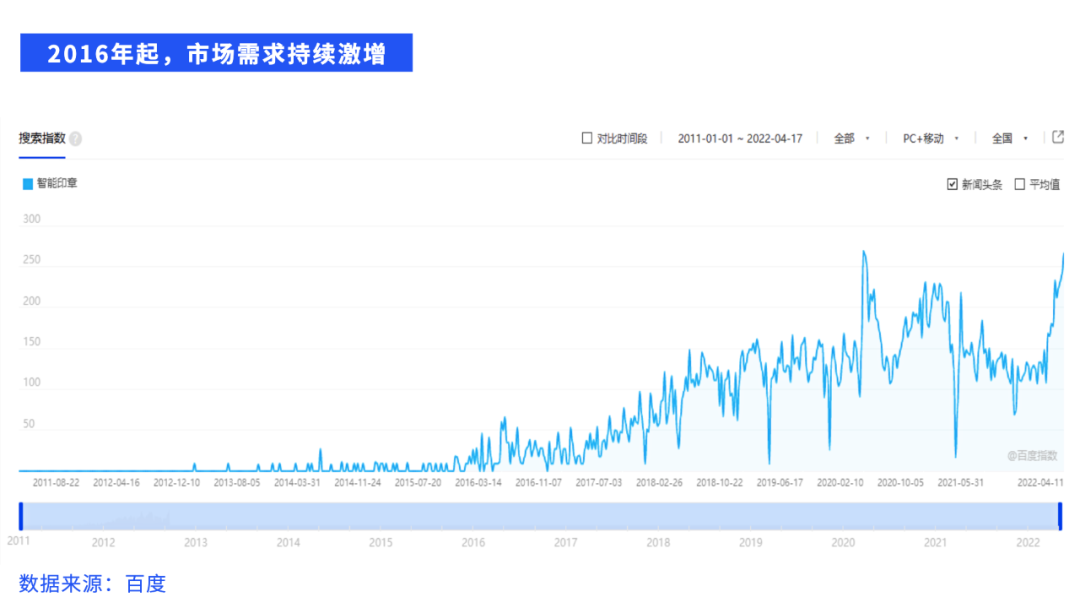Click the export icon at top right

point(1058,138)
